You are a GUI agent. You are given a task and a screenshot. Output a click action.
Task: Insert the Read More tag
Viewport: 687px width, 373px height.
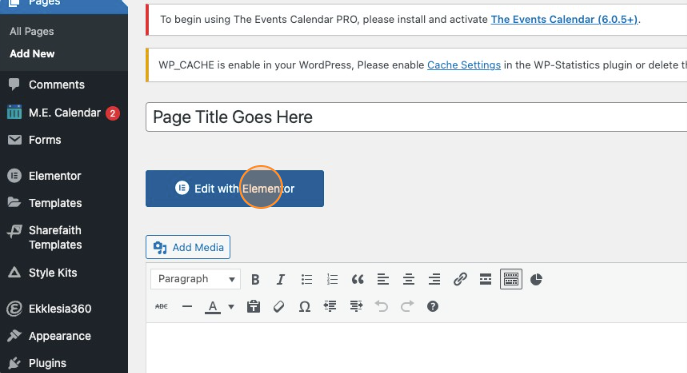485,279
